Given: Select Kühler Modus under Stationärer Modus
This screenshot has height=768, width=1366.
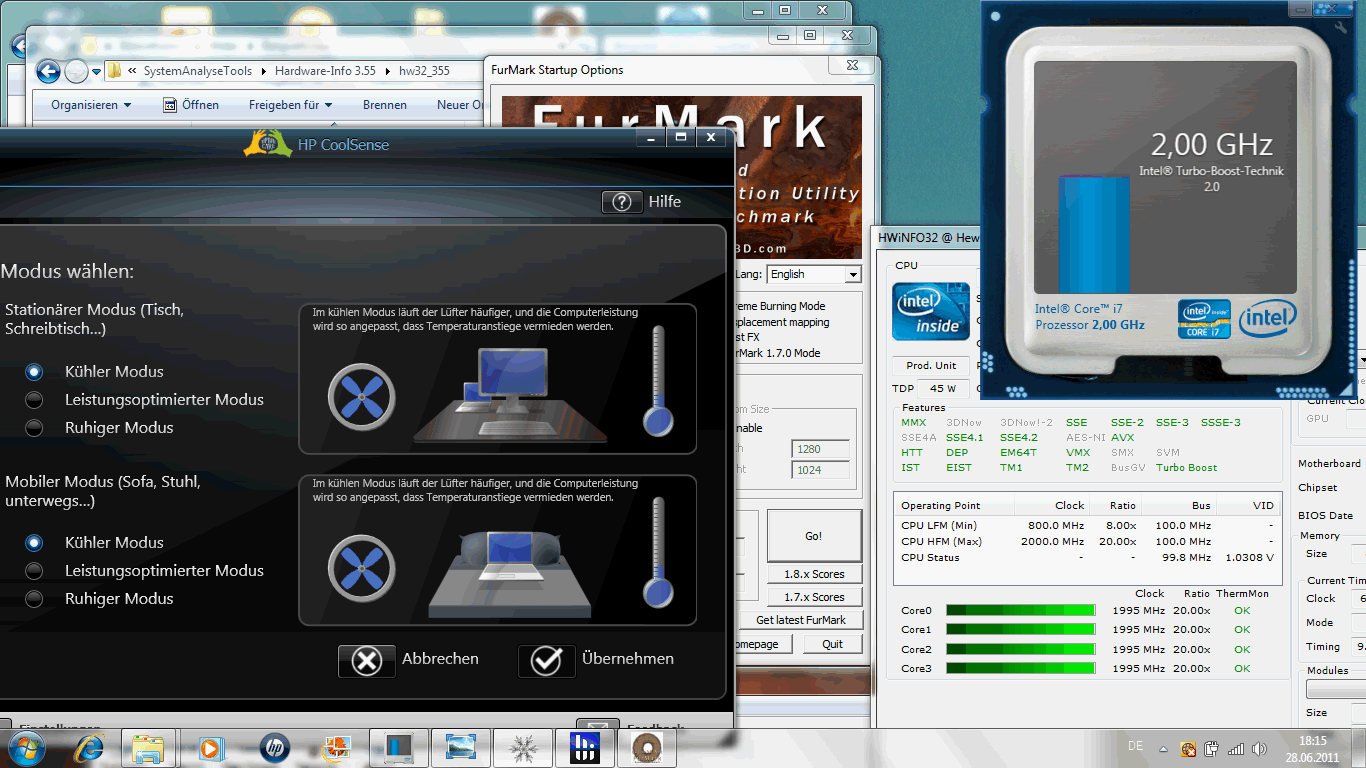Looking at the screenshot, I should (35, 371).
